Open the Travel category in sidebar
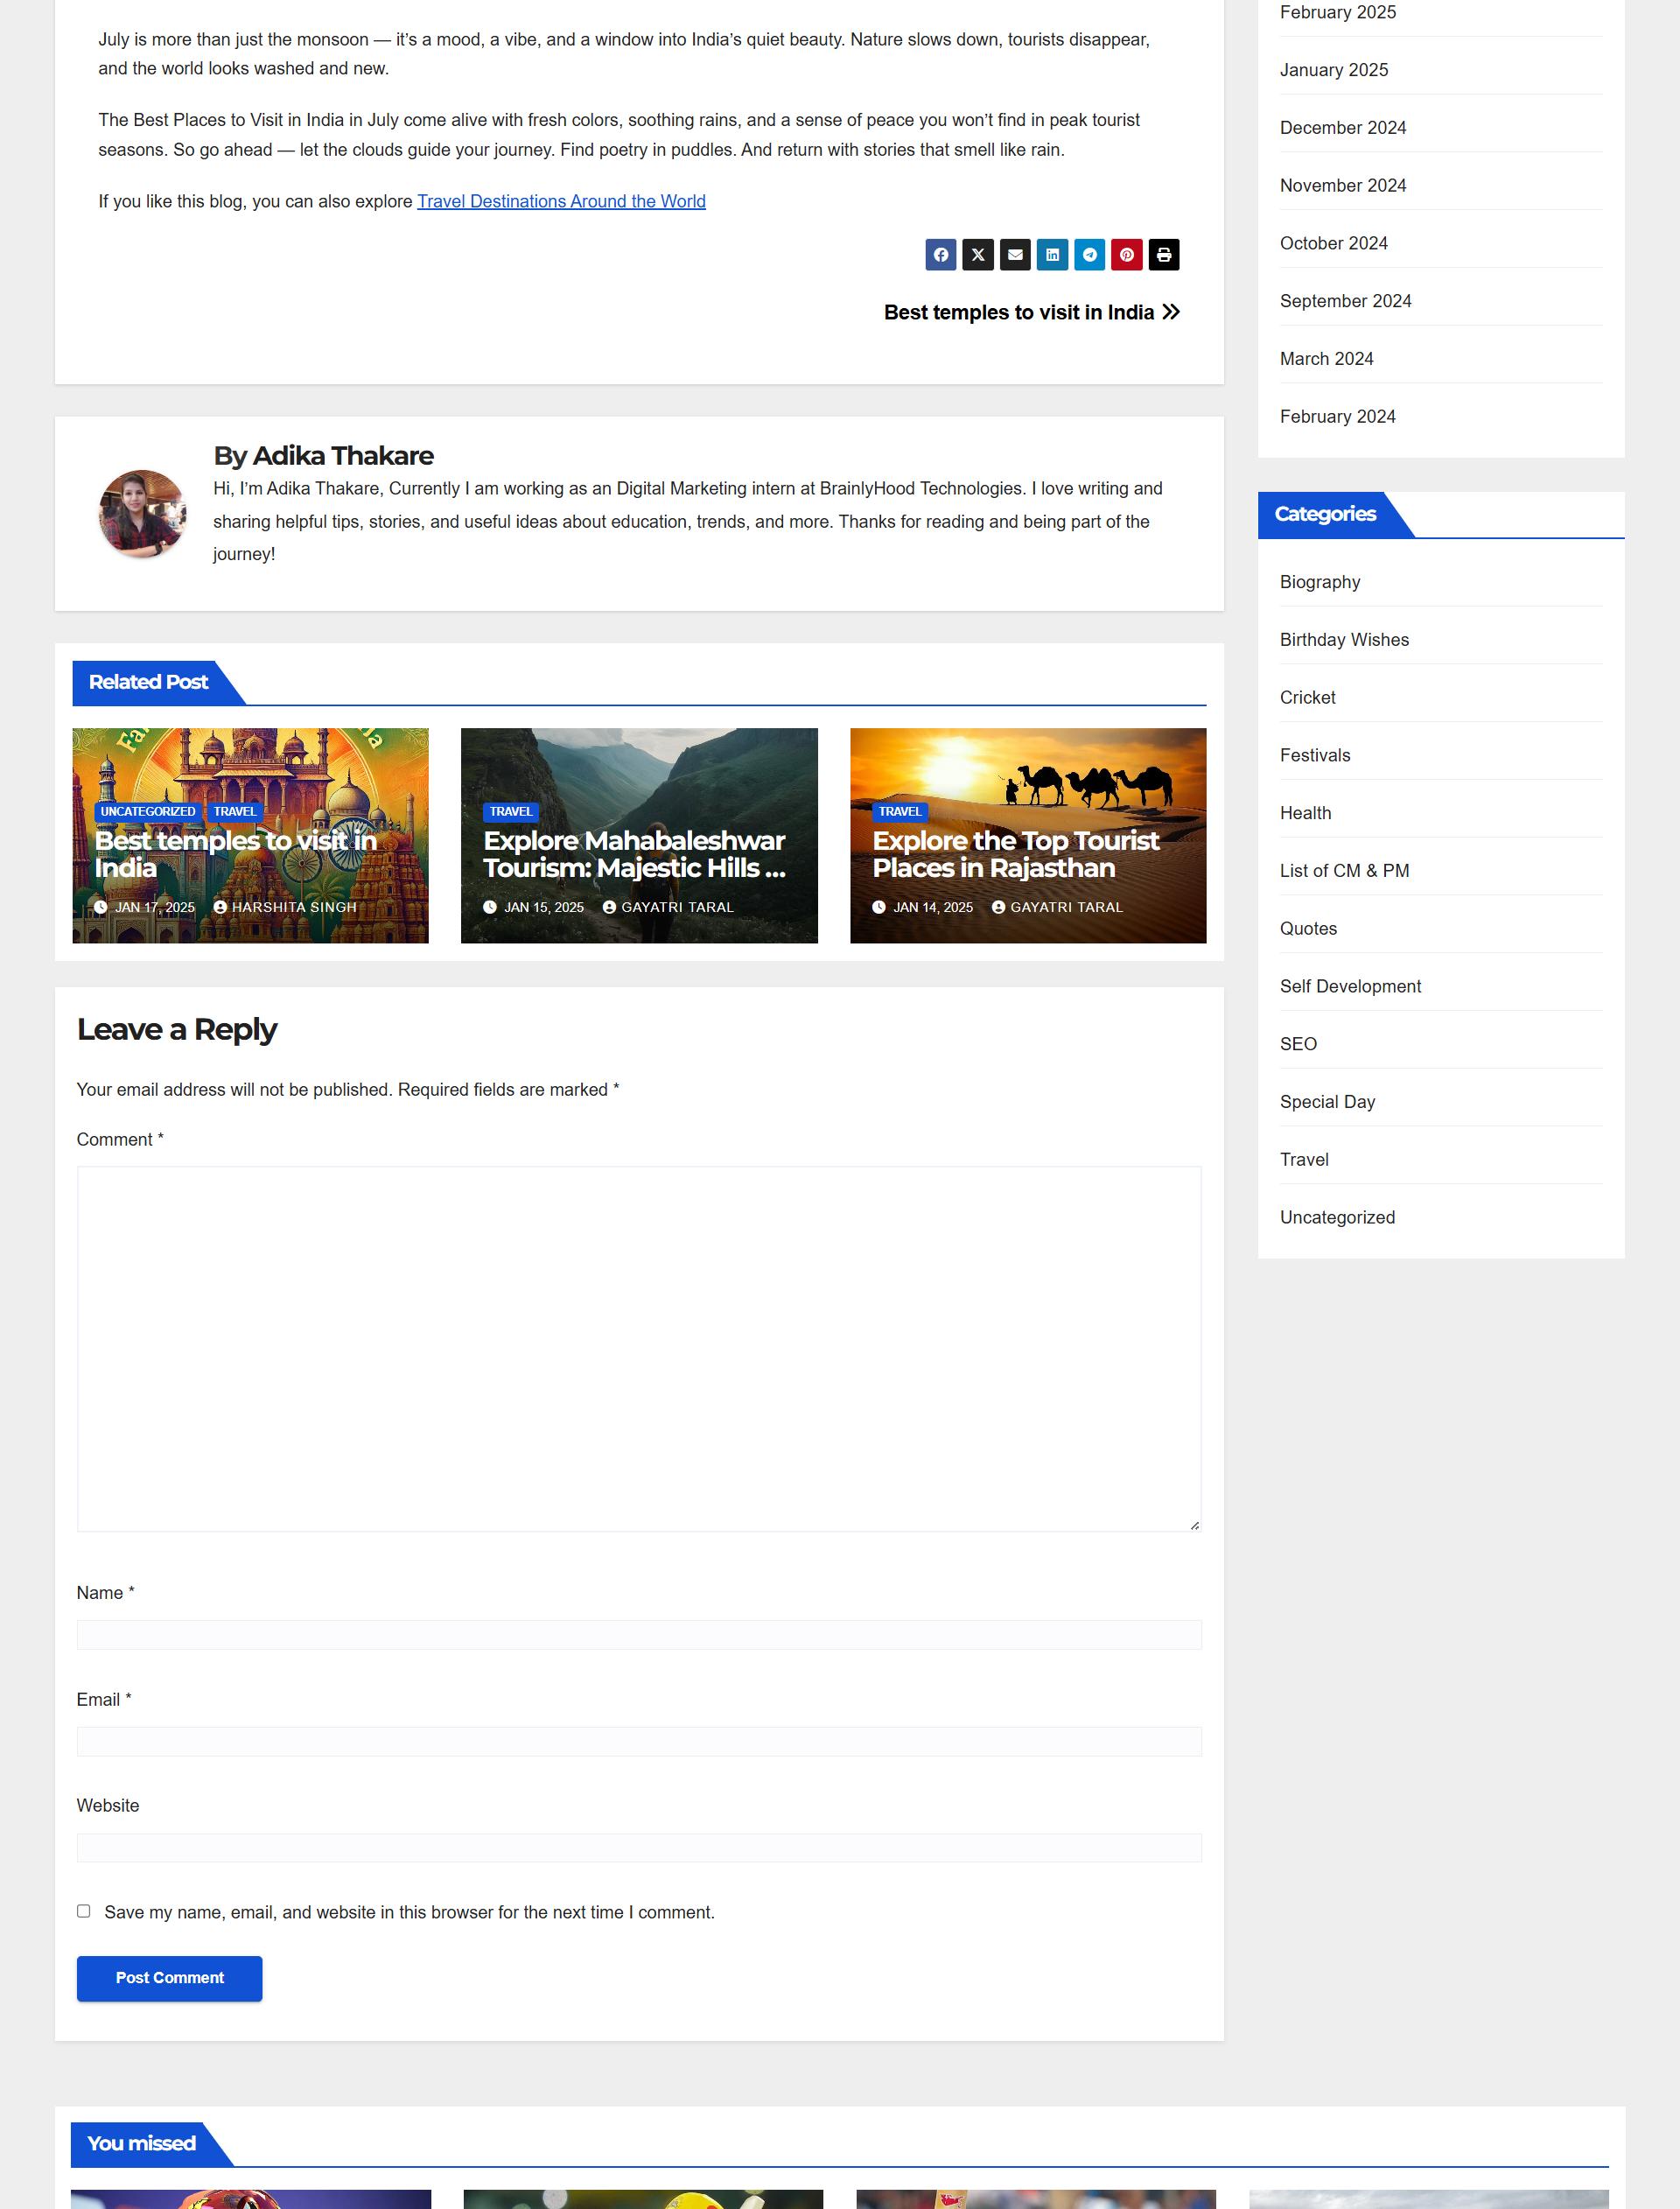This screenshot has height=2209, width=1680. (1304, 1159)
